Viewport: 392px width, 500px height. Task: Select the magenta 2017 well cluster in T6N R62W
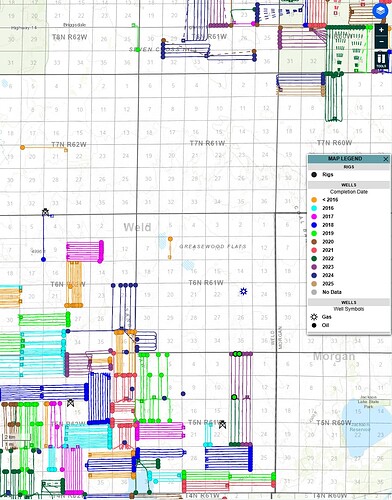click(85, 251)
